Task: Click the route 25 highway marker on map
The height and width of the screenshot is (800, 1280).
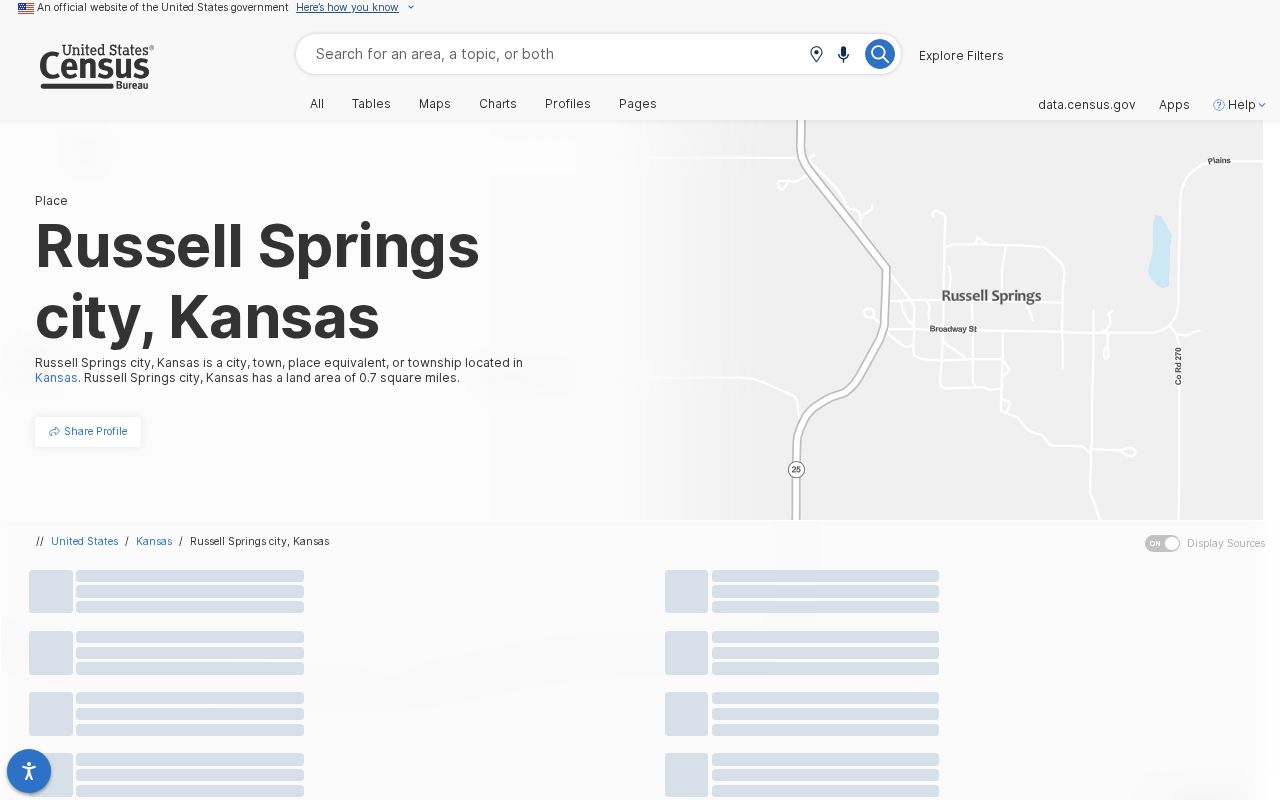Action: point(796,469)
